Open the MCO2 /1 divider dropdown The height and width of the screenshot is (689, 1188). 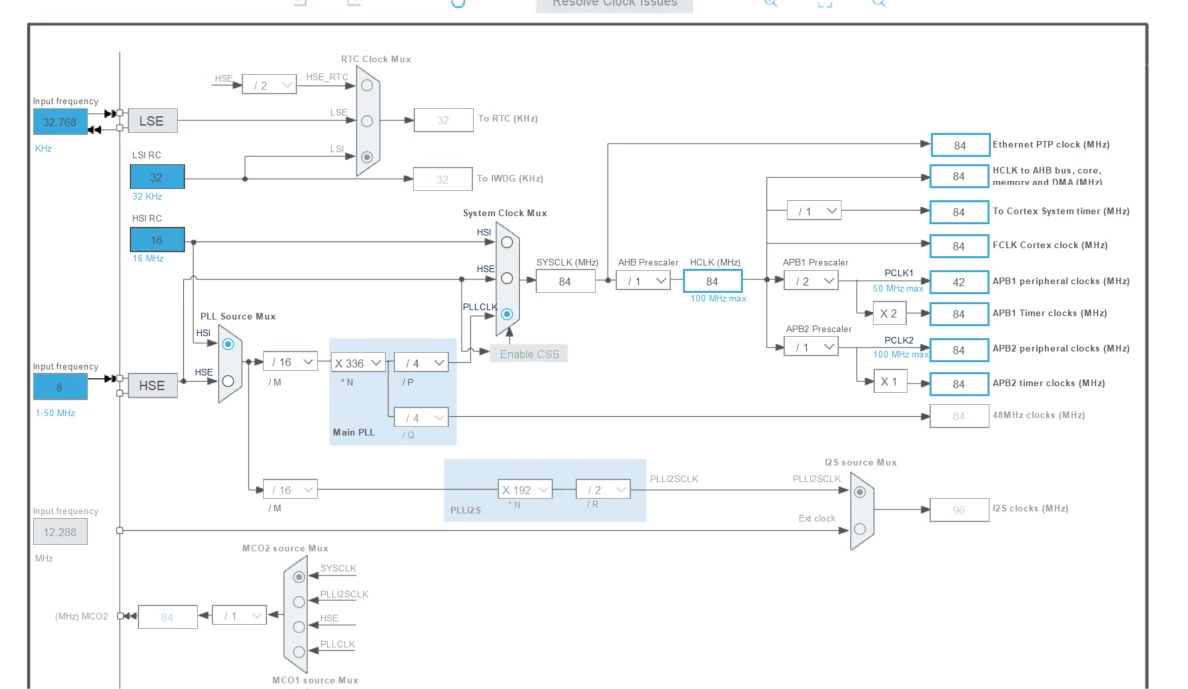click(239, 615)
